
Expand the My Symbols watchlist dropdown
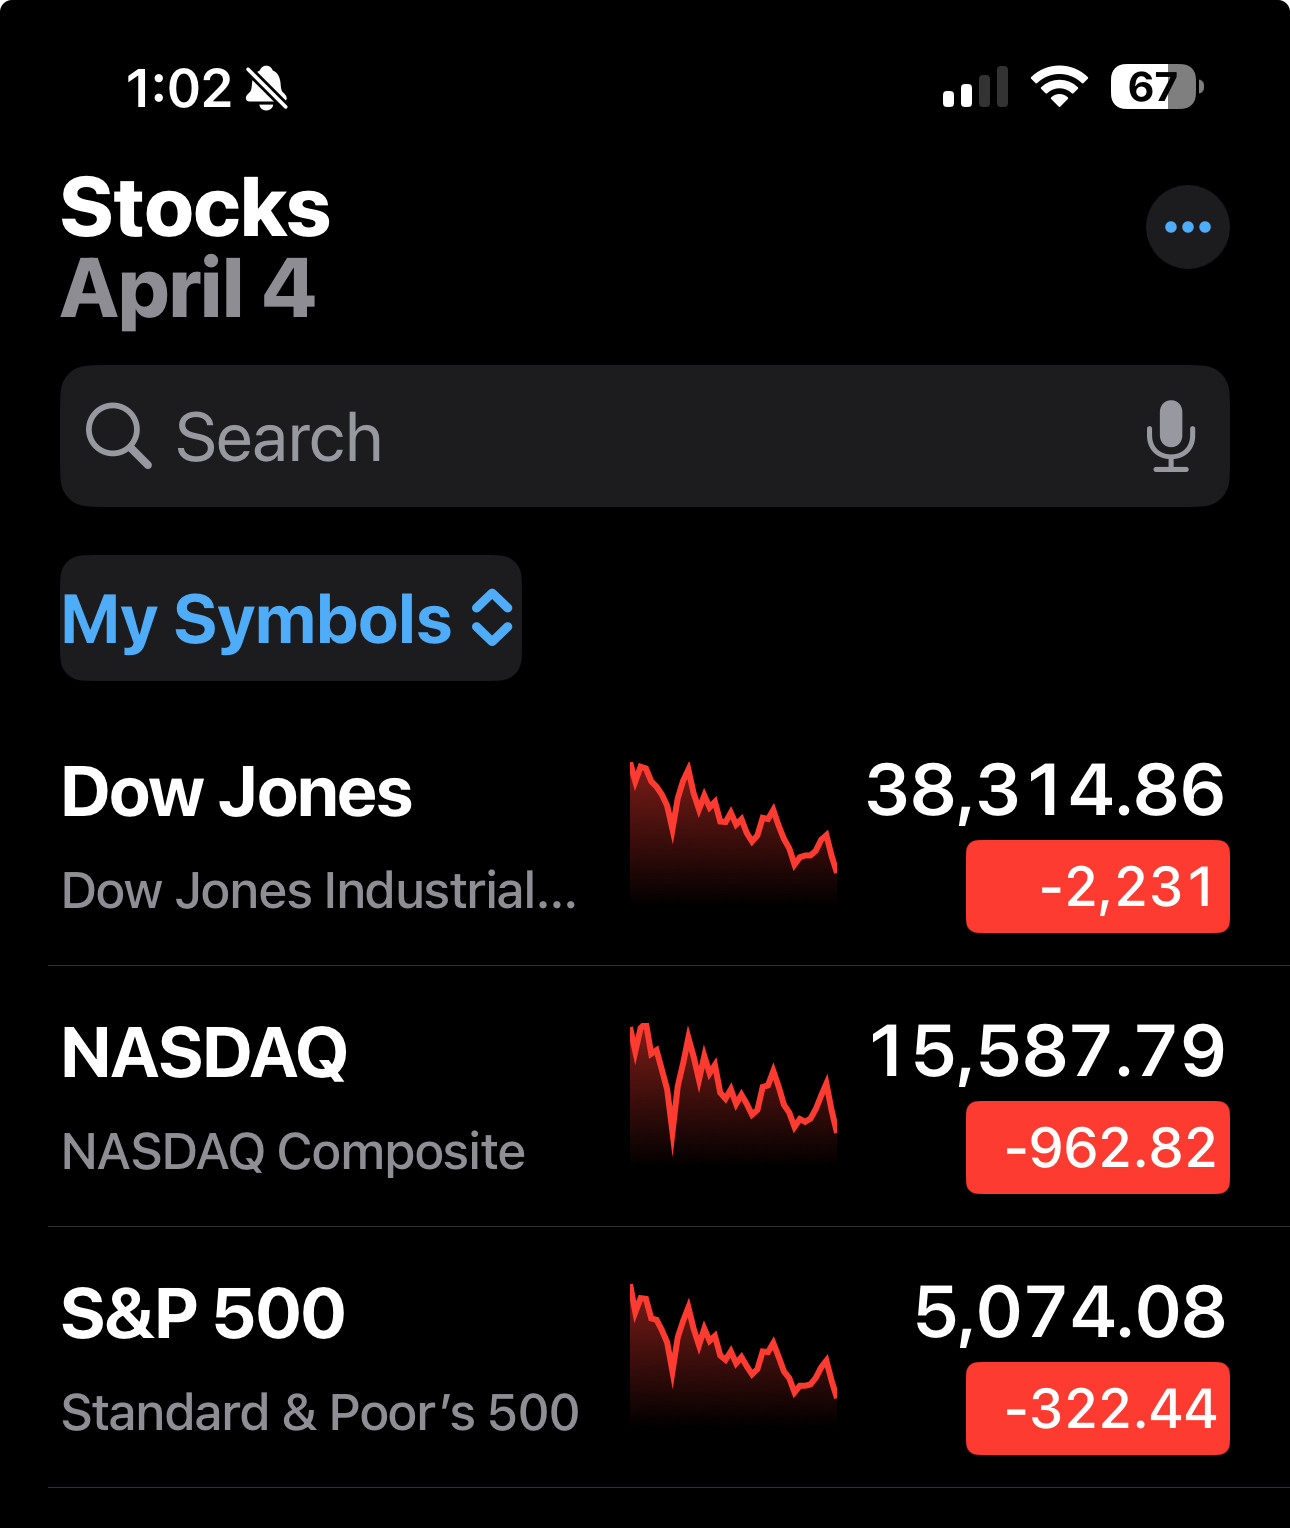291,618
